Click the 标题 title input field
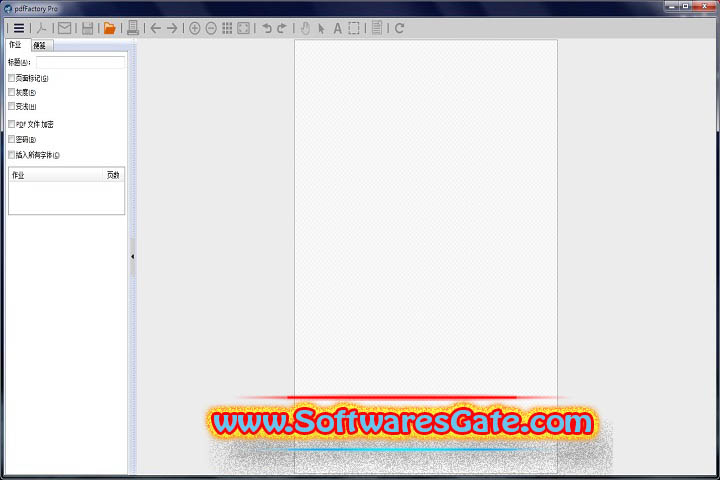720x480 pixels. pos(80,62)
